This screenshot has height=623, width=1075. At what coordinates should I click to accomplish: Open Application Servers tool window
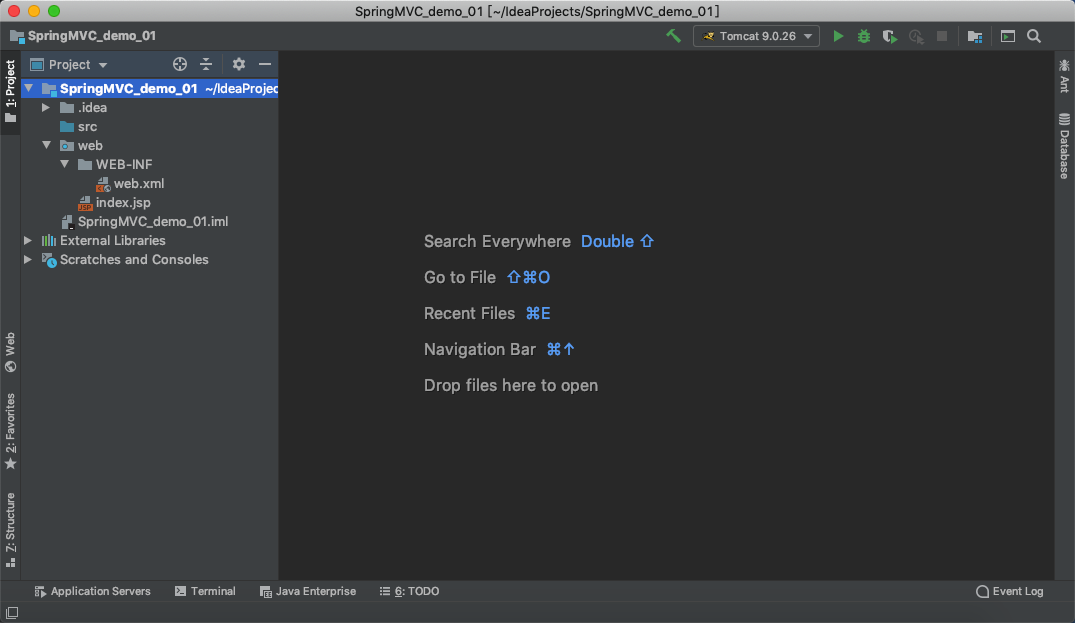pos(93,591)
